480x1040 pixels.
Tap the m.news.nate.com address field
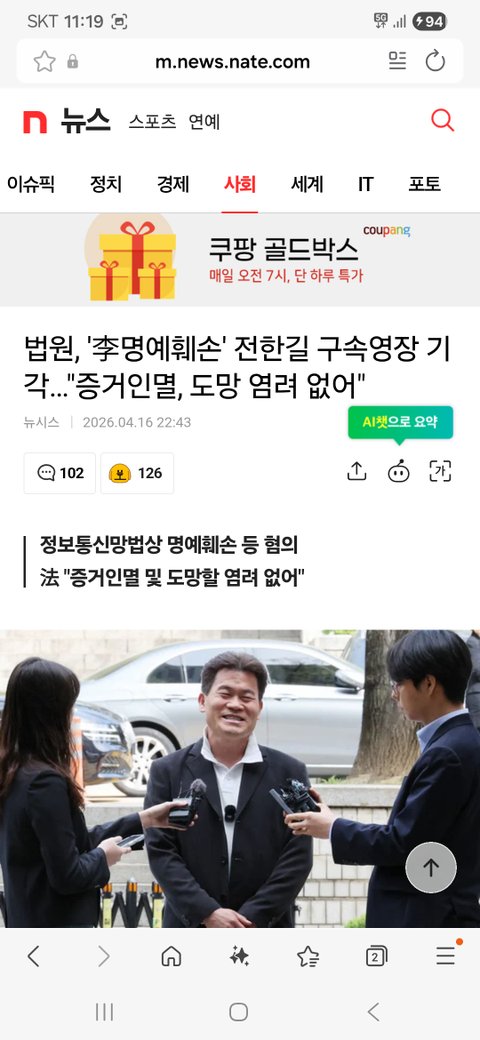coord(233,62)
